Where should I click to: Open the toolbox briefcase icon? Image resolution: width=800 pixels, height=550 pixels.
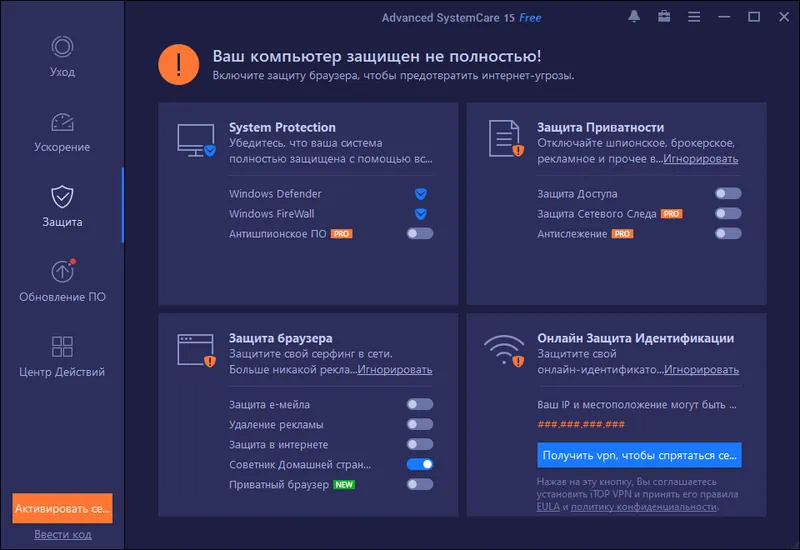[664, 17]
